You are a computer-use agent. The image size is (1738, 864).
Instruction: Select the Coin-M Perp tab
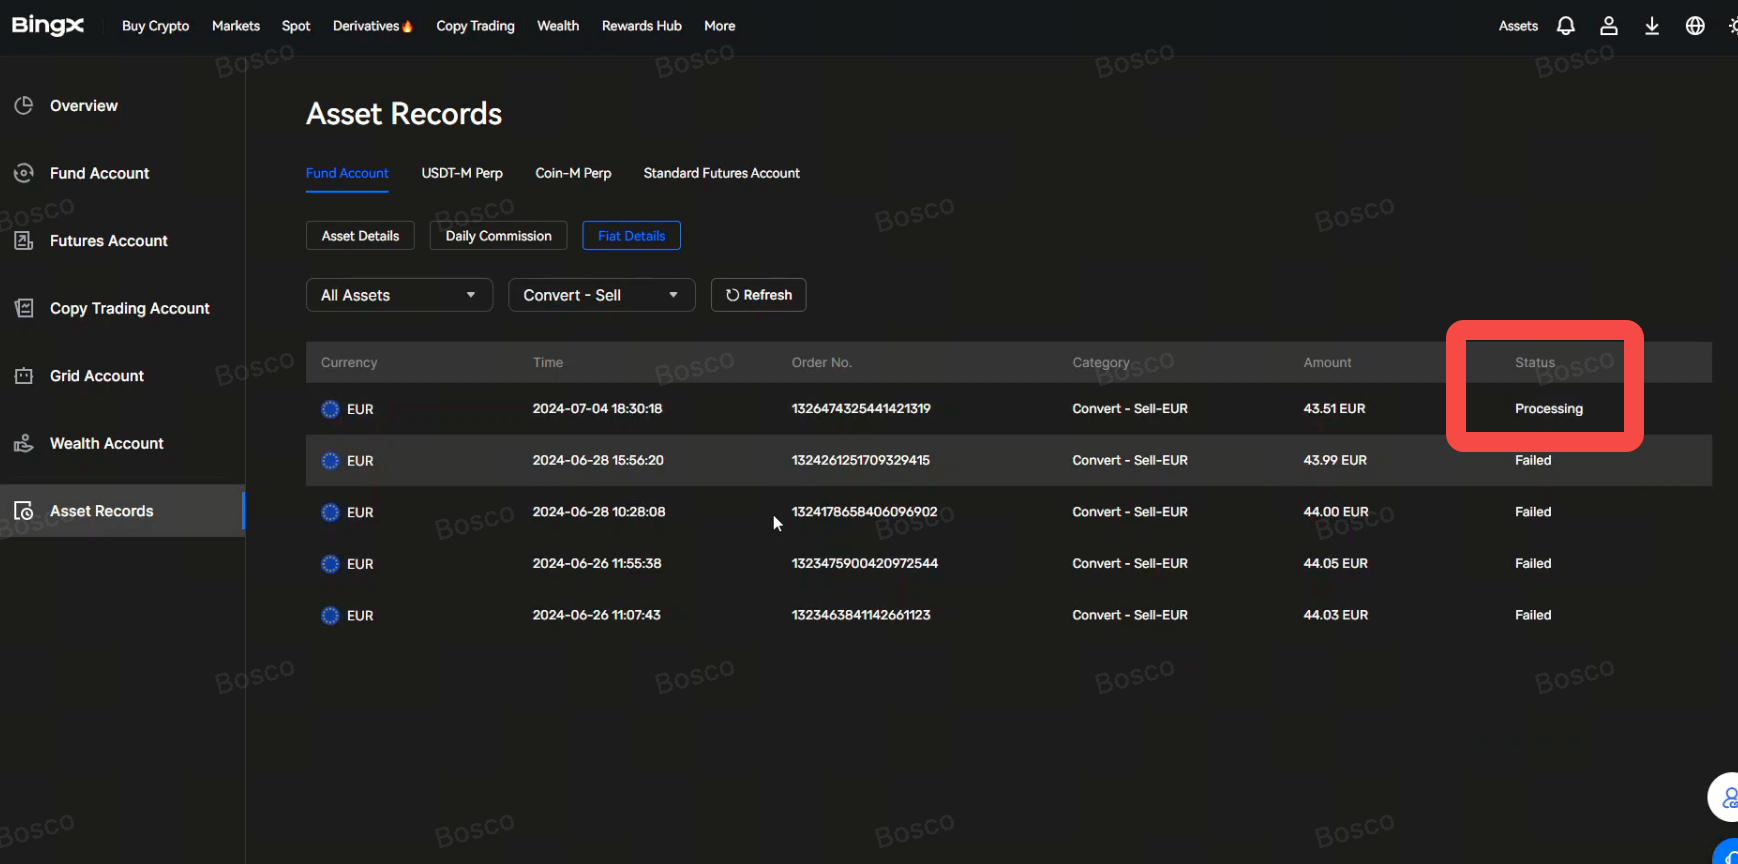pos(573,173)
